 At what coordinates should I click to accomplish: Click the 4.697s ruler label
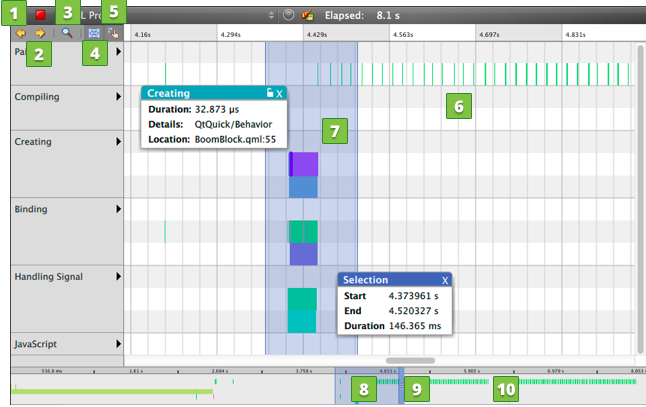(x=489, y=35)
